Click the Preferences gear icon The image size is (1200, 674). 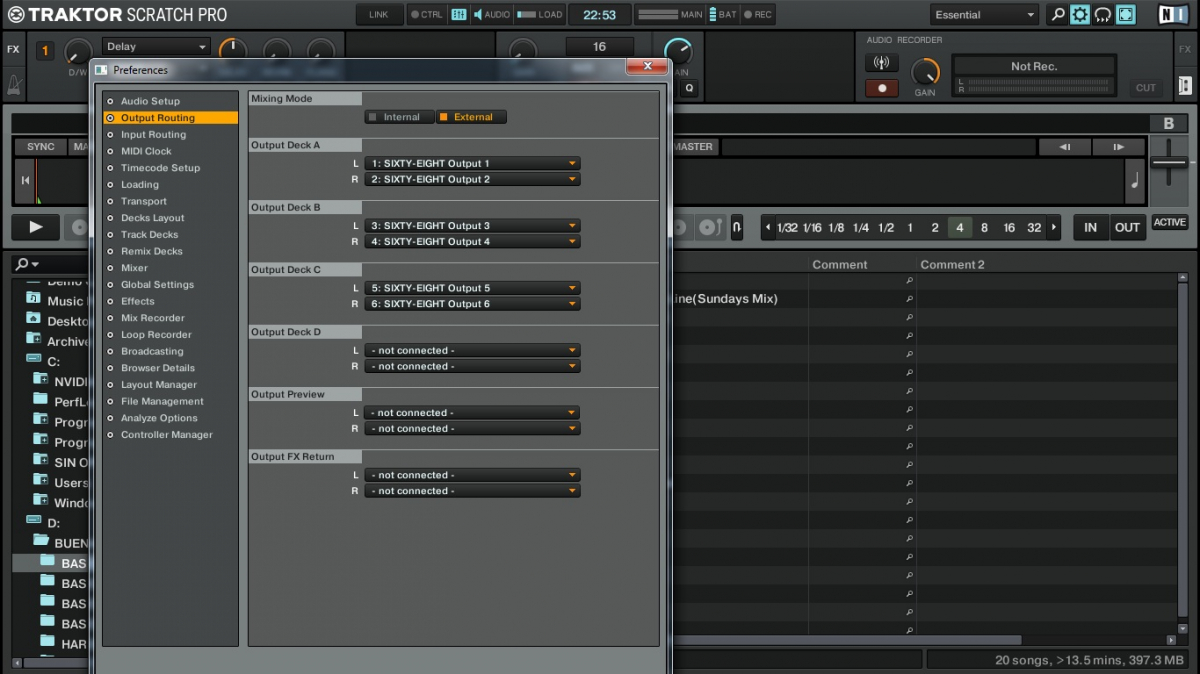click(1080, 15)
